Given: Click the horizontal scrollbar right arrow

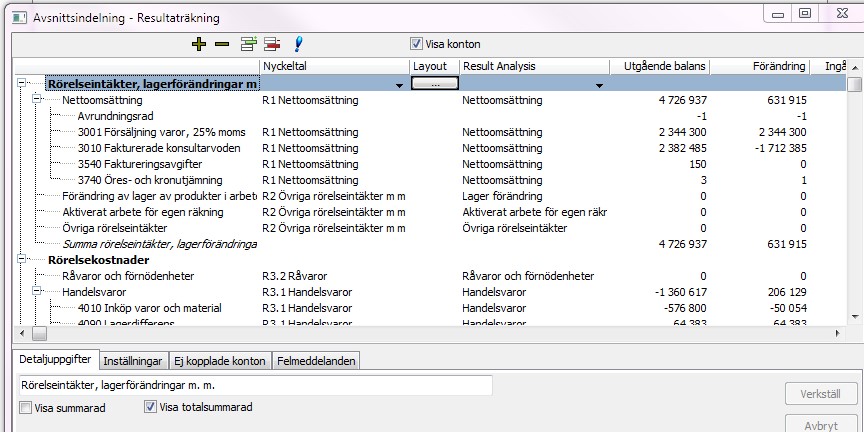Looking at the screenshot, I should tap(838, 333).
